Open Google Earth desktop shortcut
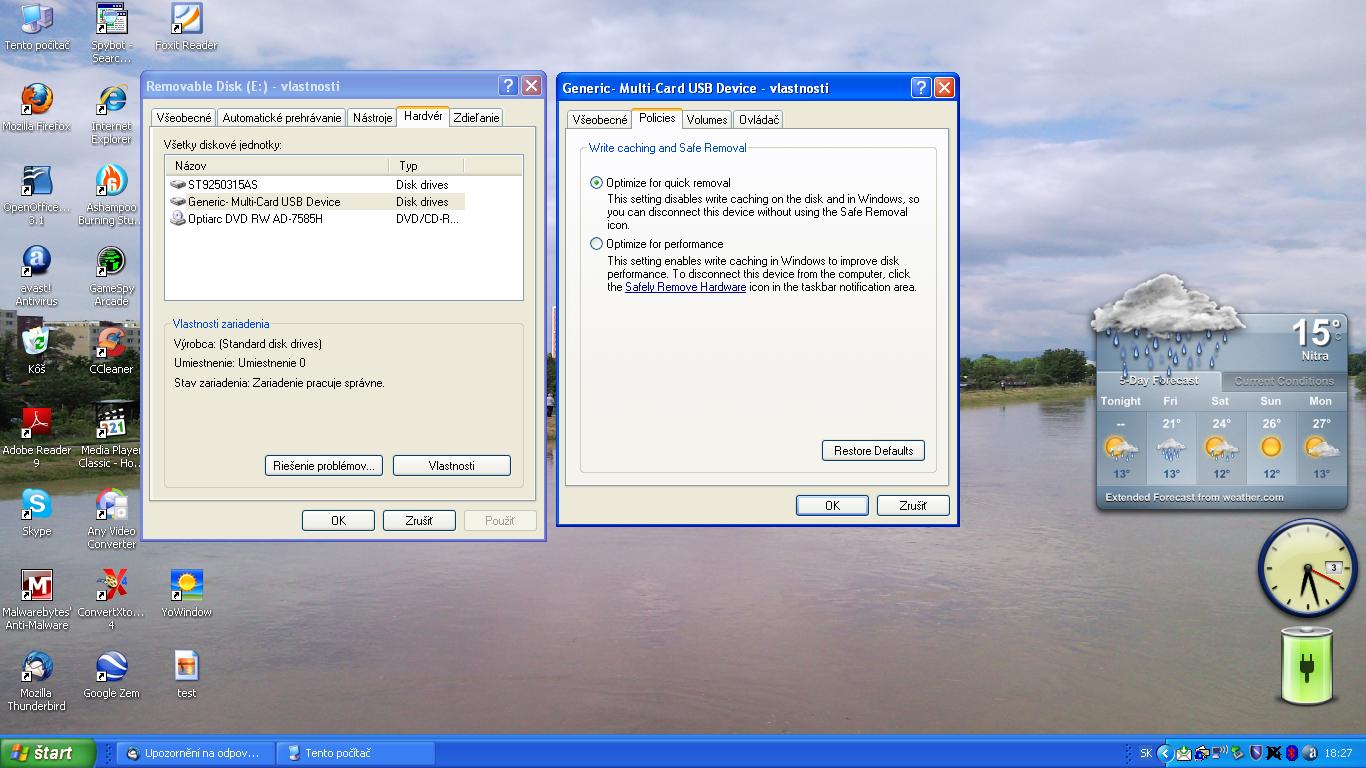This screenshot has width=1366, height=768. tap(111, 667)
